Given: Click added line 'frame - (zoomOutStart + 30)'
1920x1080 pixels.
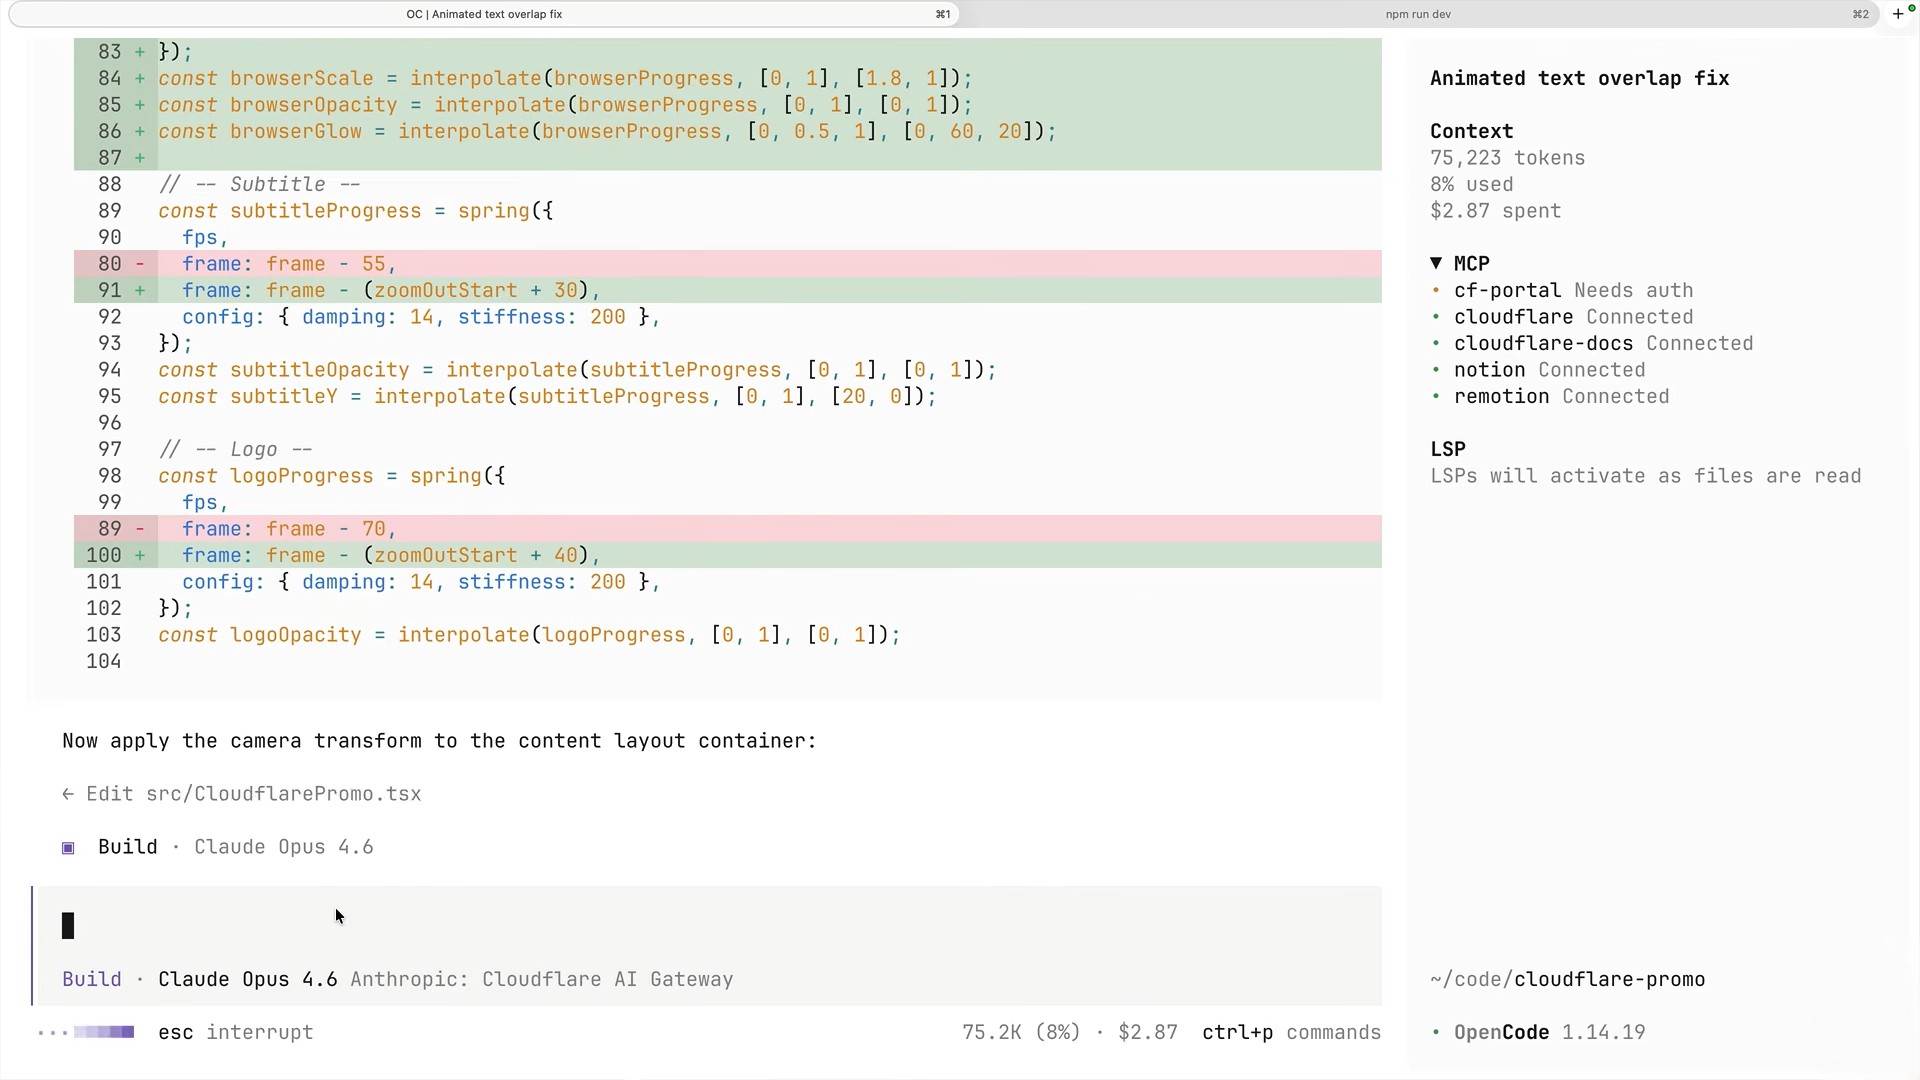Looking at the screenshot, I should [x=728, y=290].
